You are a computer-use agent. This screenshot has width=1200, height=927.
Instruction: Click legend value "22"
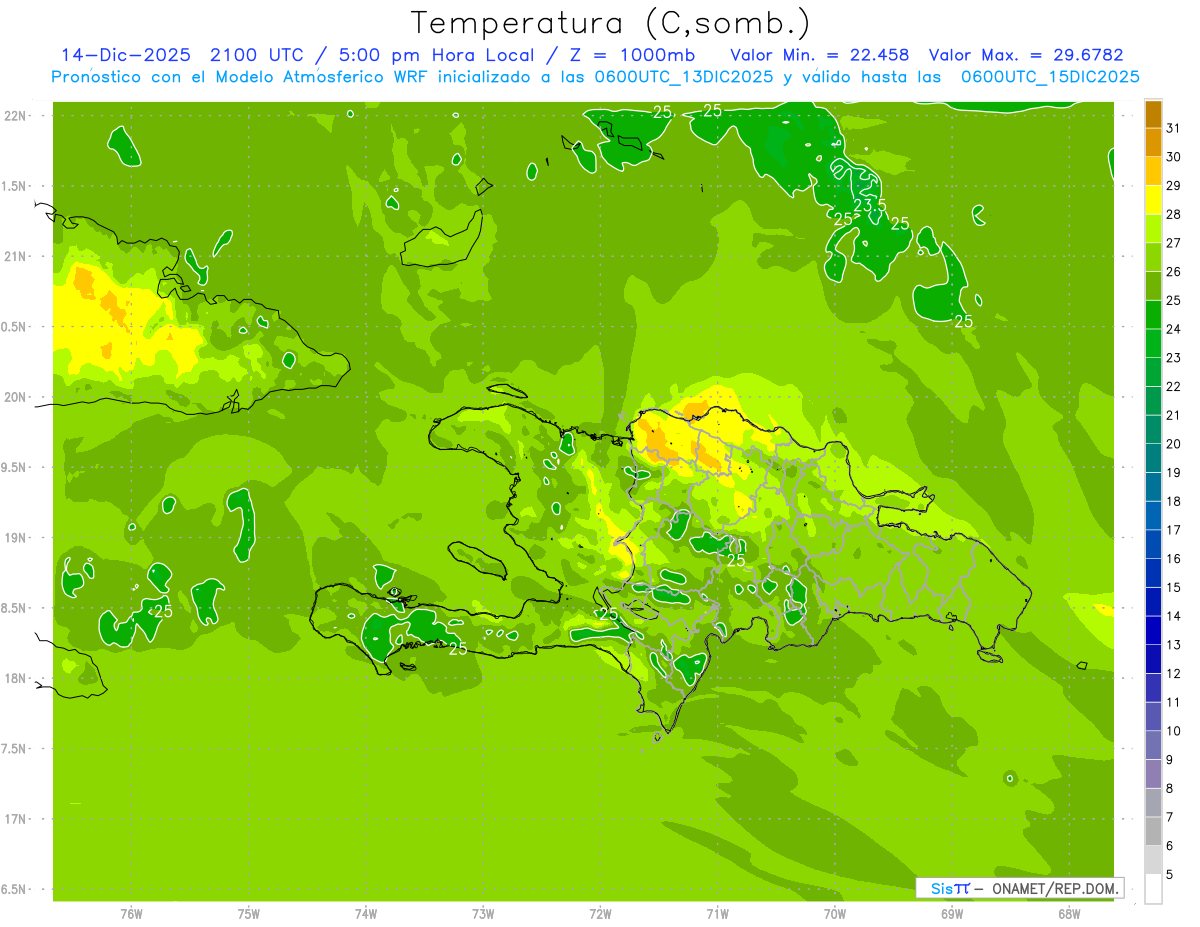(x=1174, y=387)
